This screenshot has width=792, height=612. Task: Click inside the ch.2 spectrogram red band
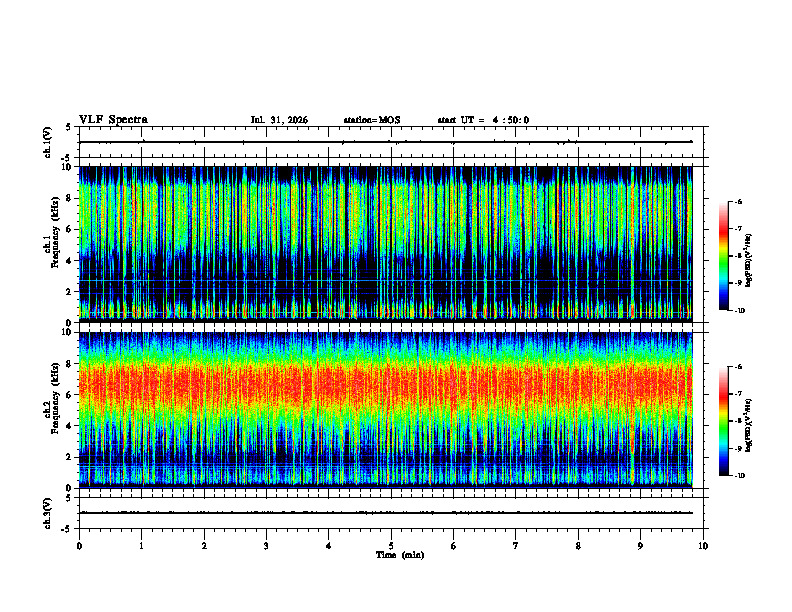tap(386, 386)
